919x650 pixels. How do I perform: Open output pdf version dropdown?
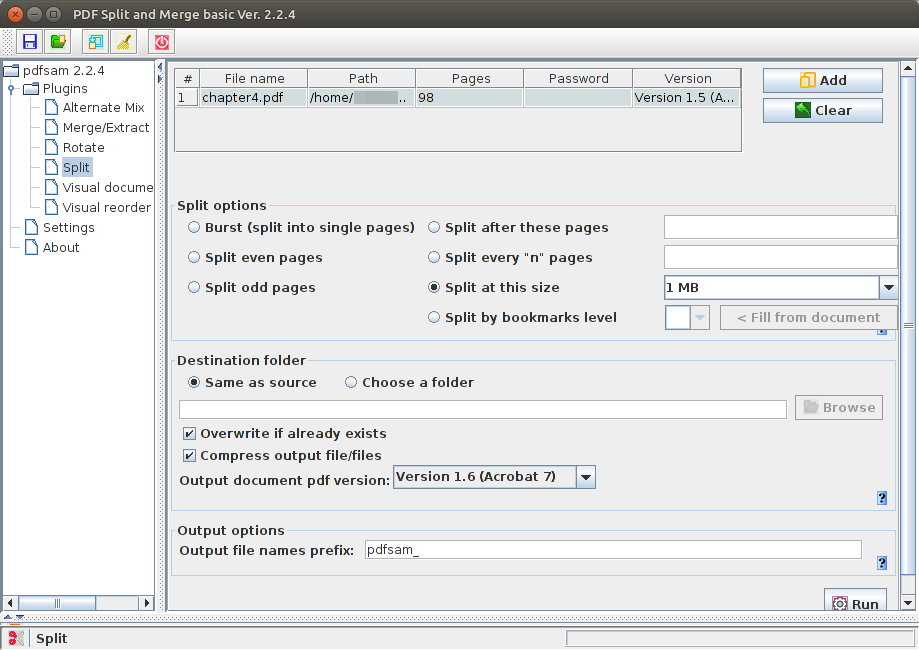[586, 477]
